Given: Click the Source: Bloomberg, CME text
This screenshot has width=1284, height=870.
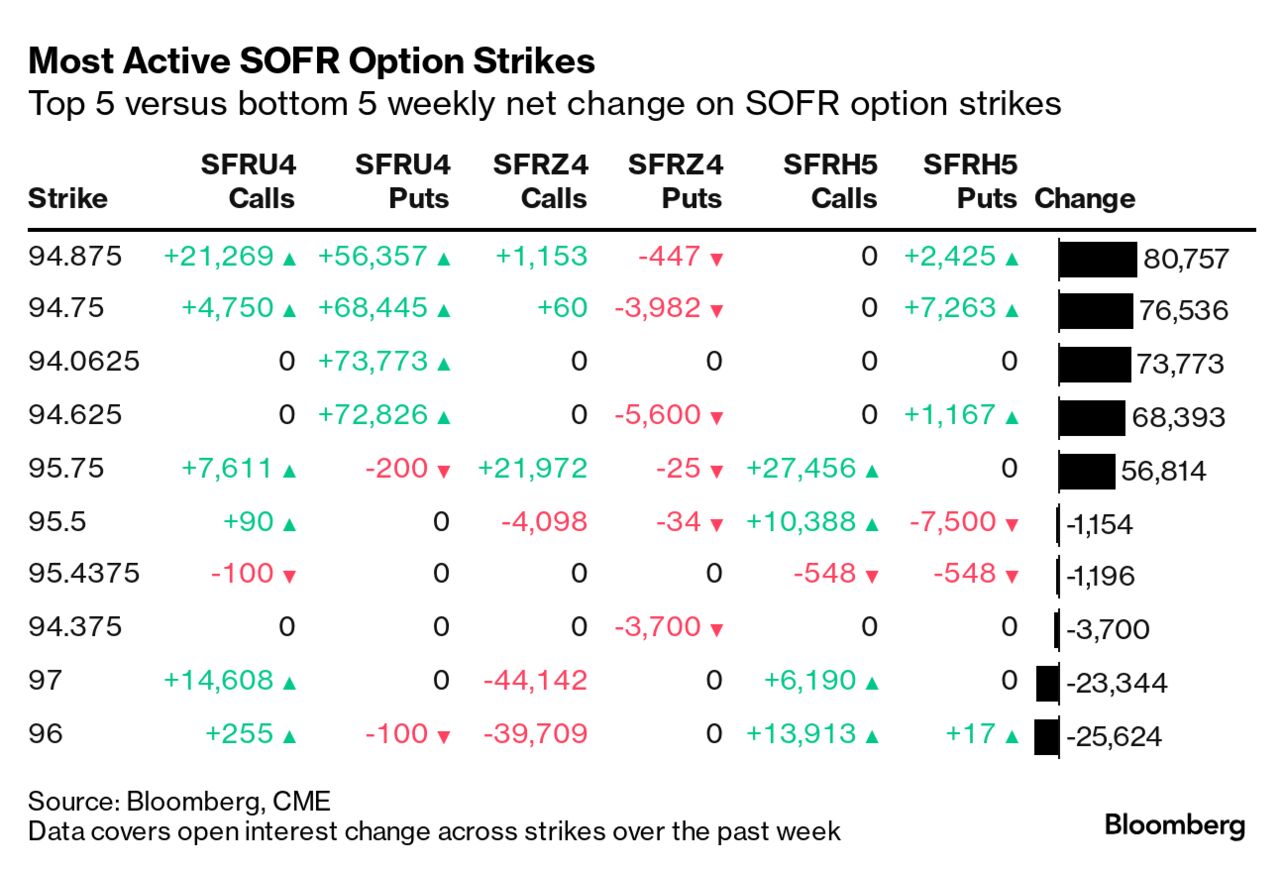Looking at the screenshot, I should click(179, 801).
